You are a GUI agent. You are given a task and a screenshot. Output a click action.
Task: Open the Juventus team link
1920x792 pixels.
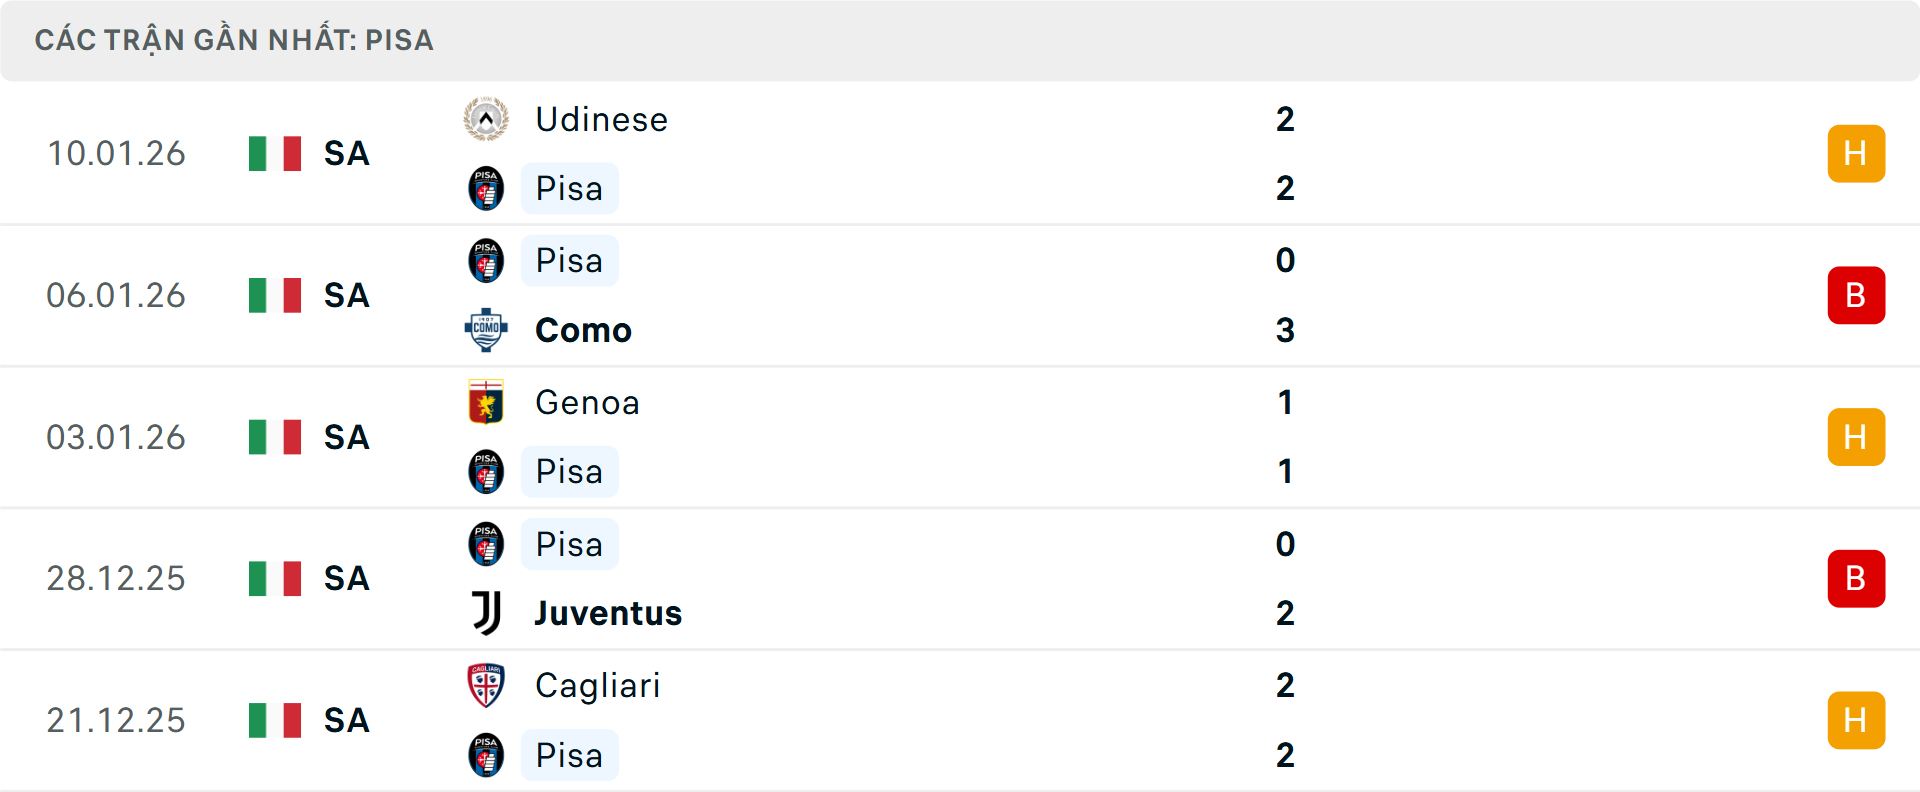point(608,613)
